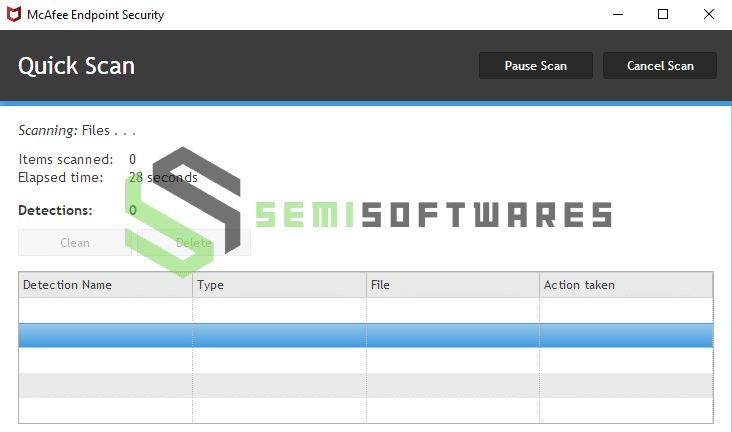Click the 'Scanning: Files . . .' status text
This screenshot has height=432, width=732.
pos(77,130)
